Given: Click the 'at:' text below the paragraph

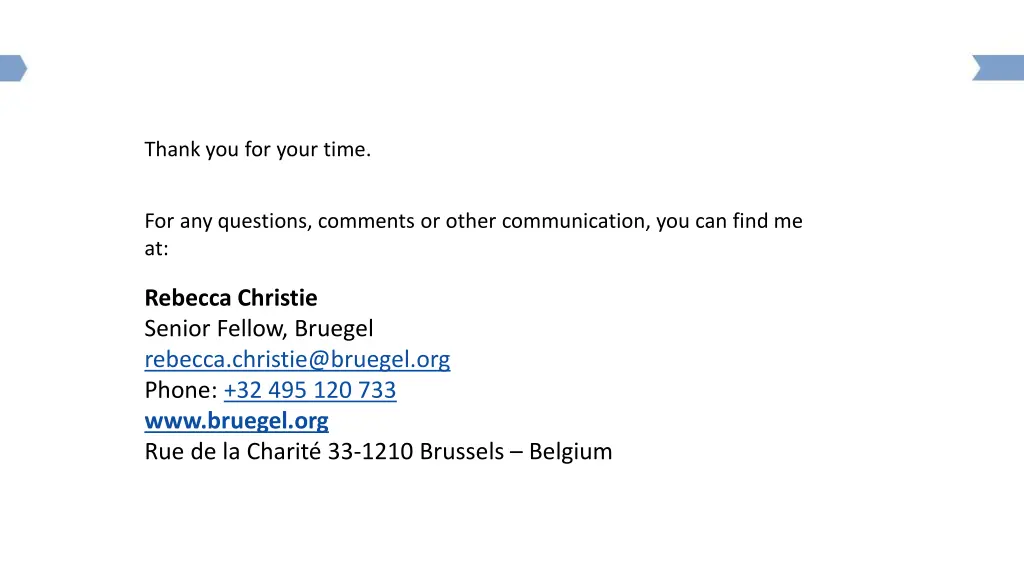Looking at the screenshot, I should [x=156, y=249].
